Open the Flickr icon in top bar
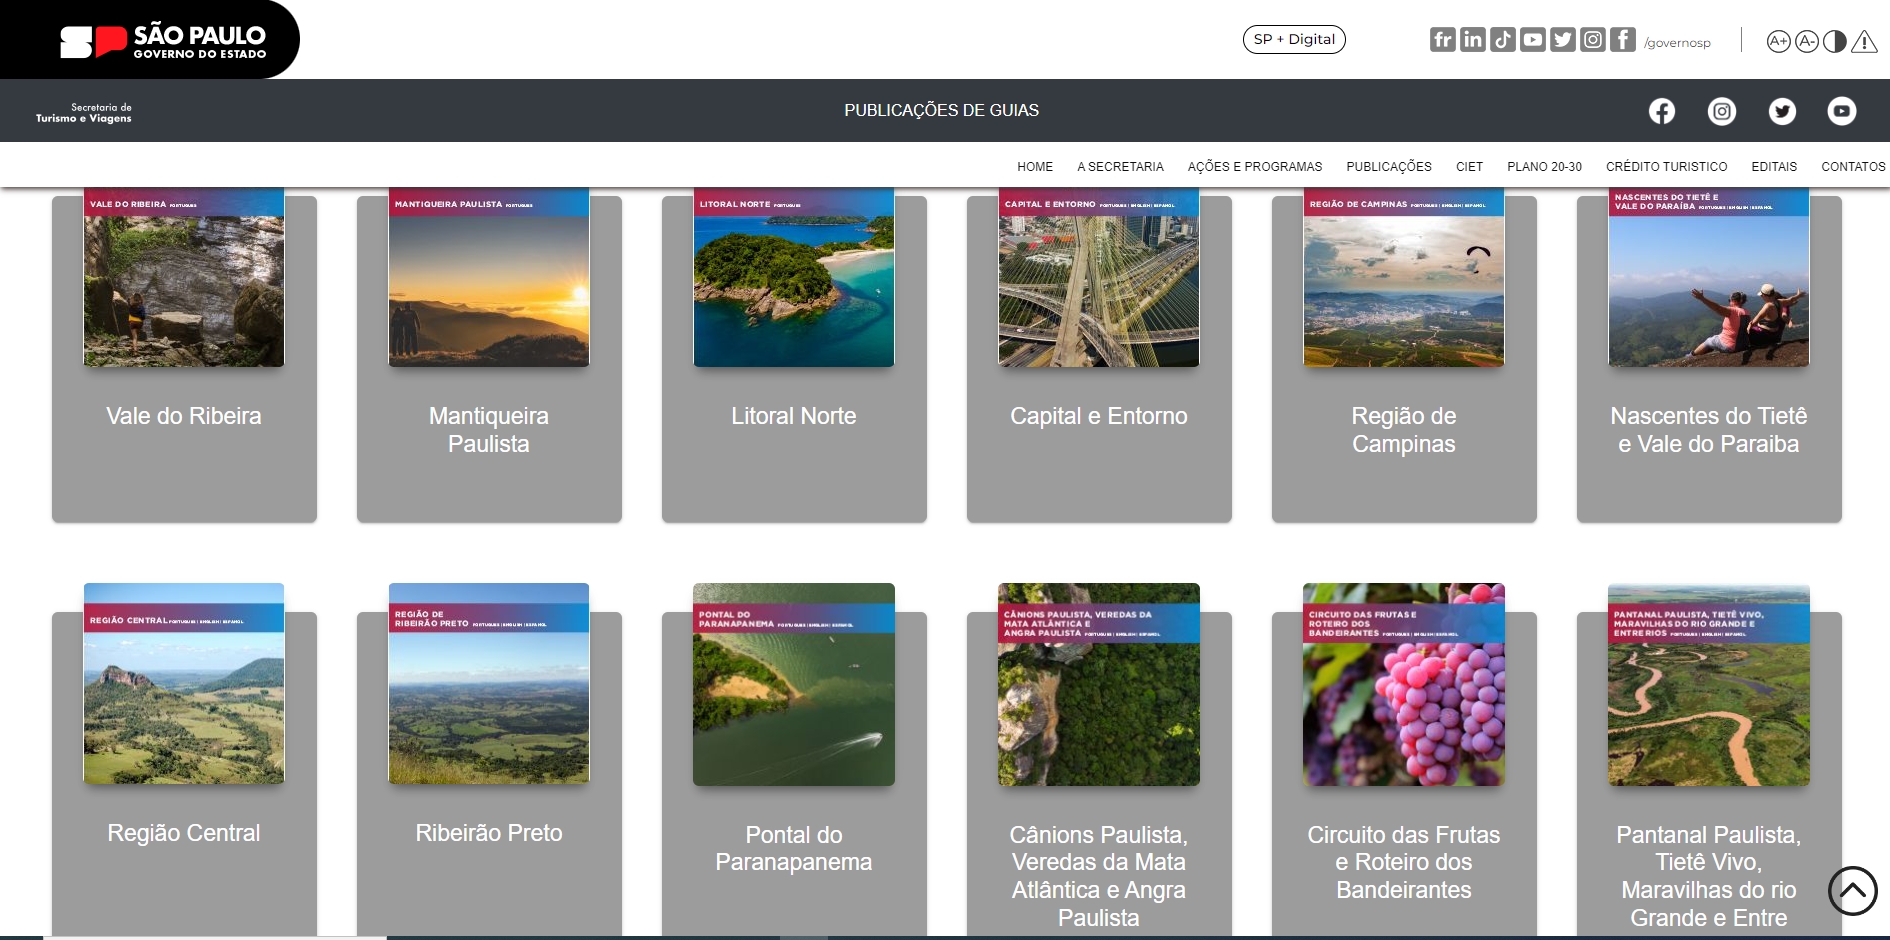 (x=1442, y=40)
